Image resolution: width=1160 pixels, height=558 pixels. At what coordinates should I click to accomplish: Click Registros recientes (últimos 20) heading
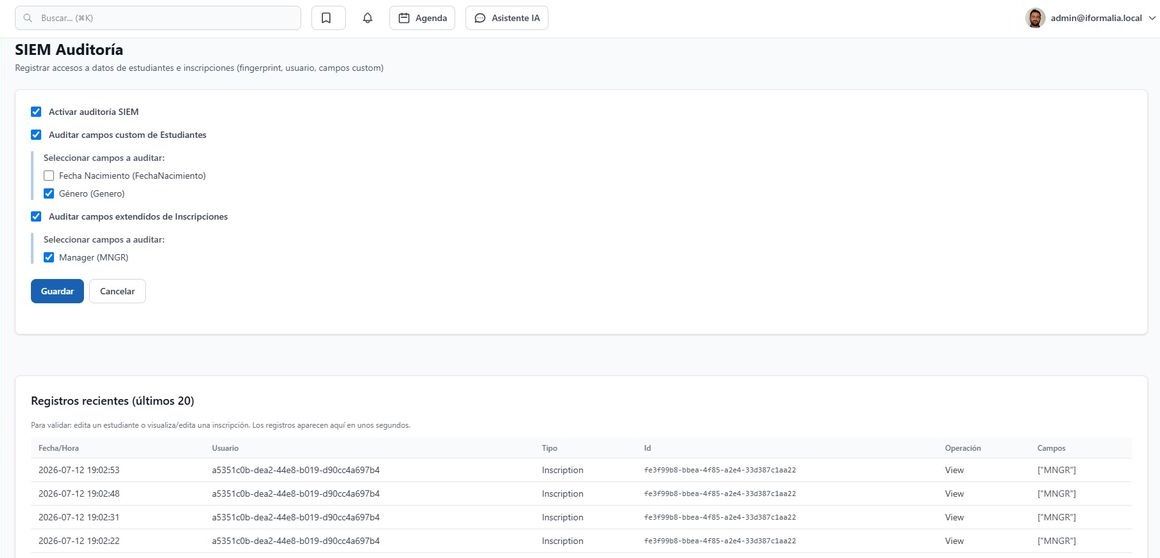pyautogui.click(x=112, y=401)
